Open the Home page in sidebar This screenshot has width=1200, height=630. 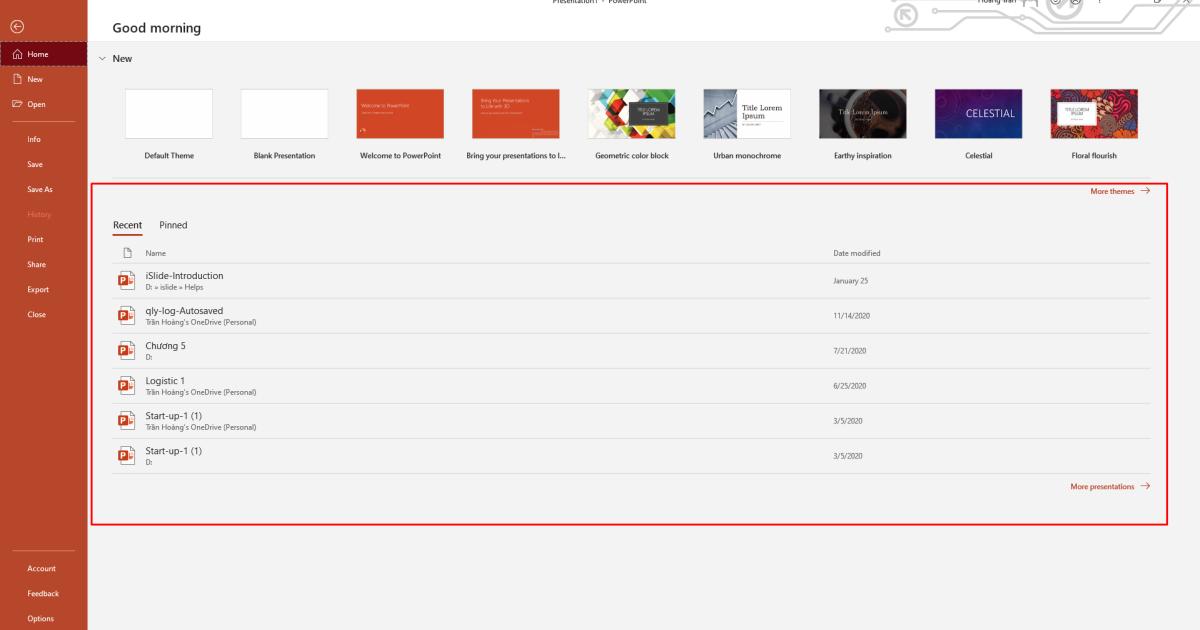click(44, 54)
